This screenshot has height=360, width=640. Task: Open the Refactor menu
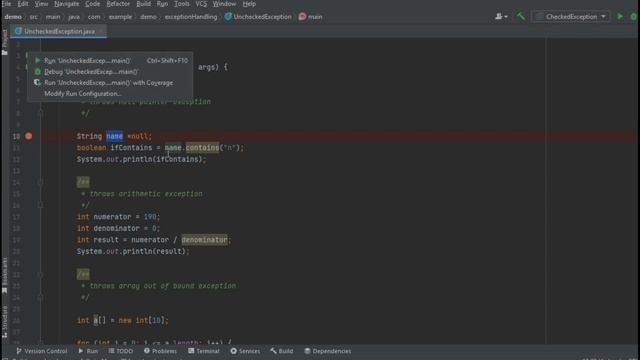click(118, 4)
